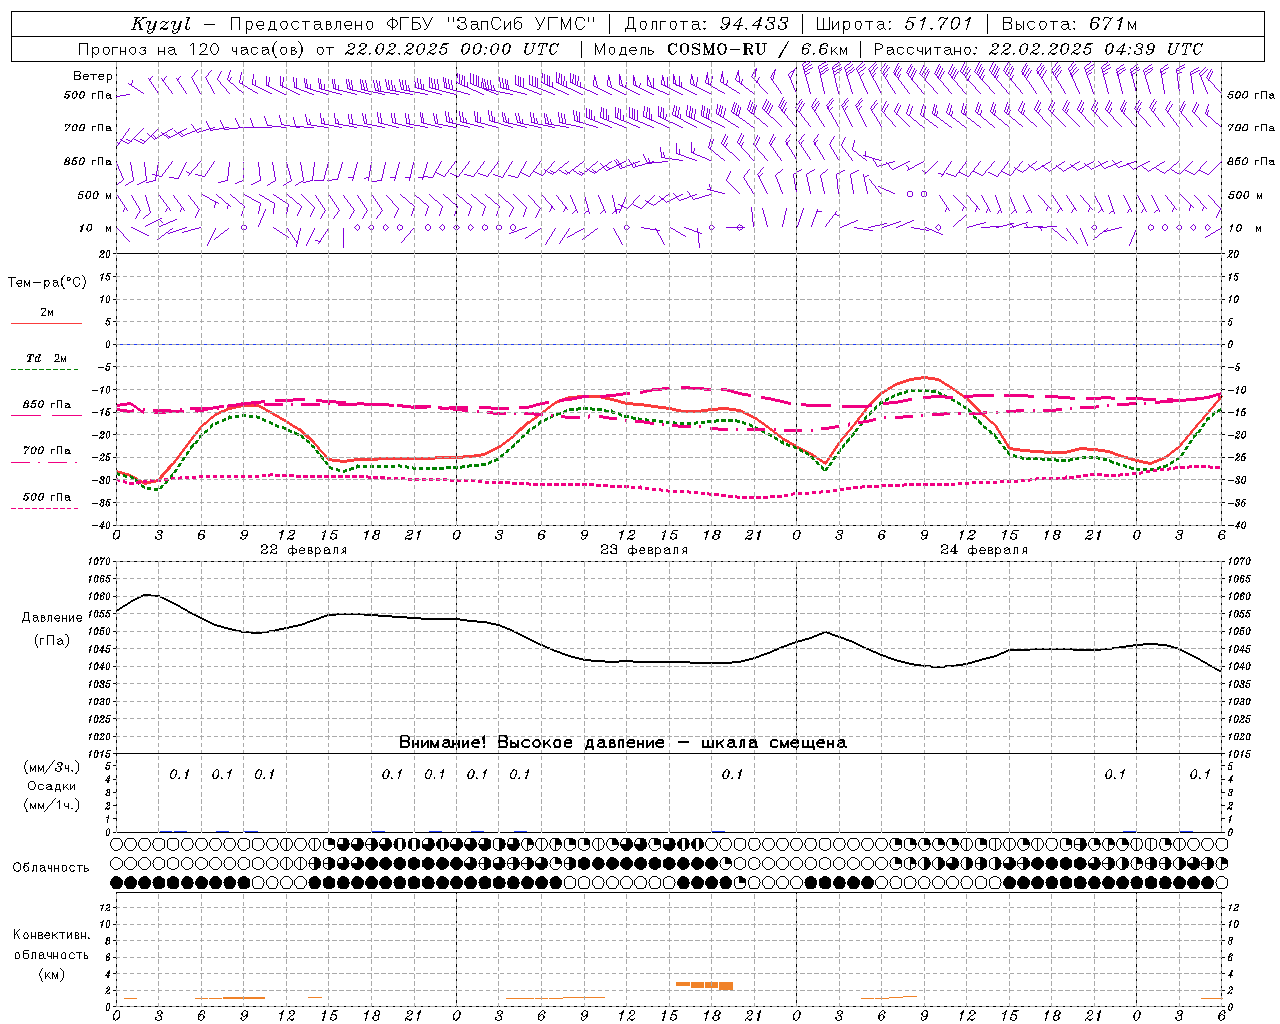Click the (мм/1ч.) precipitation unit label
This screenshot has width=1280, height=1024.
coord(52,805)
